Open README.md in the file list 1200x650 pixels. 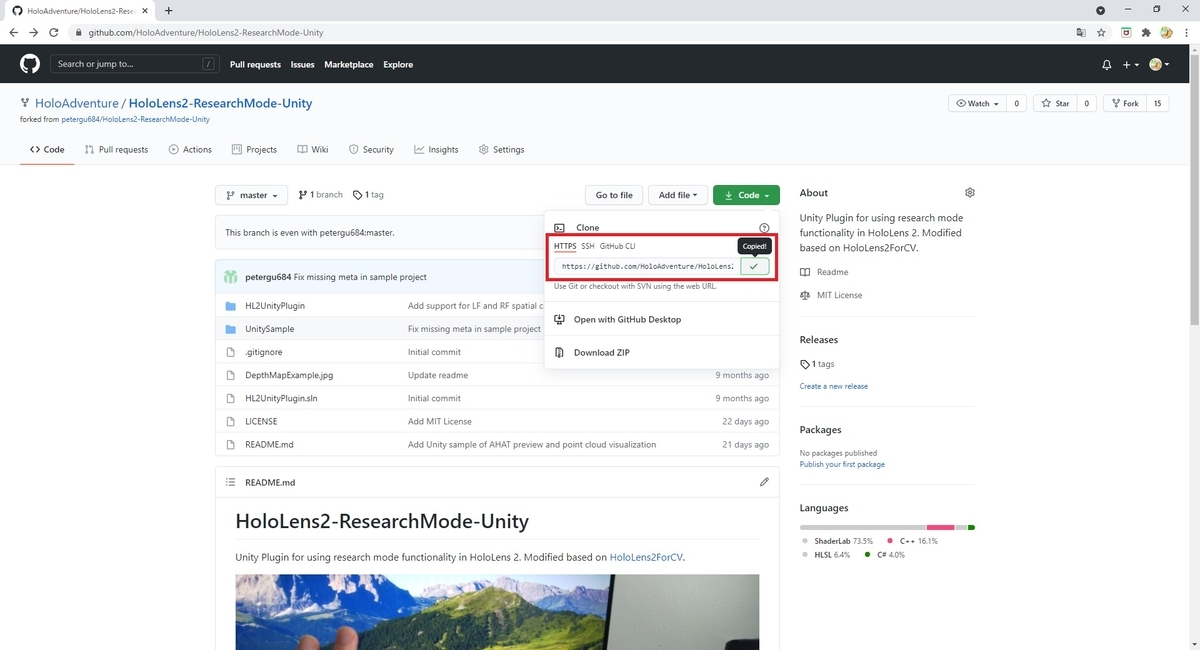point(269,444)
